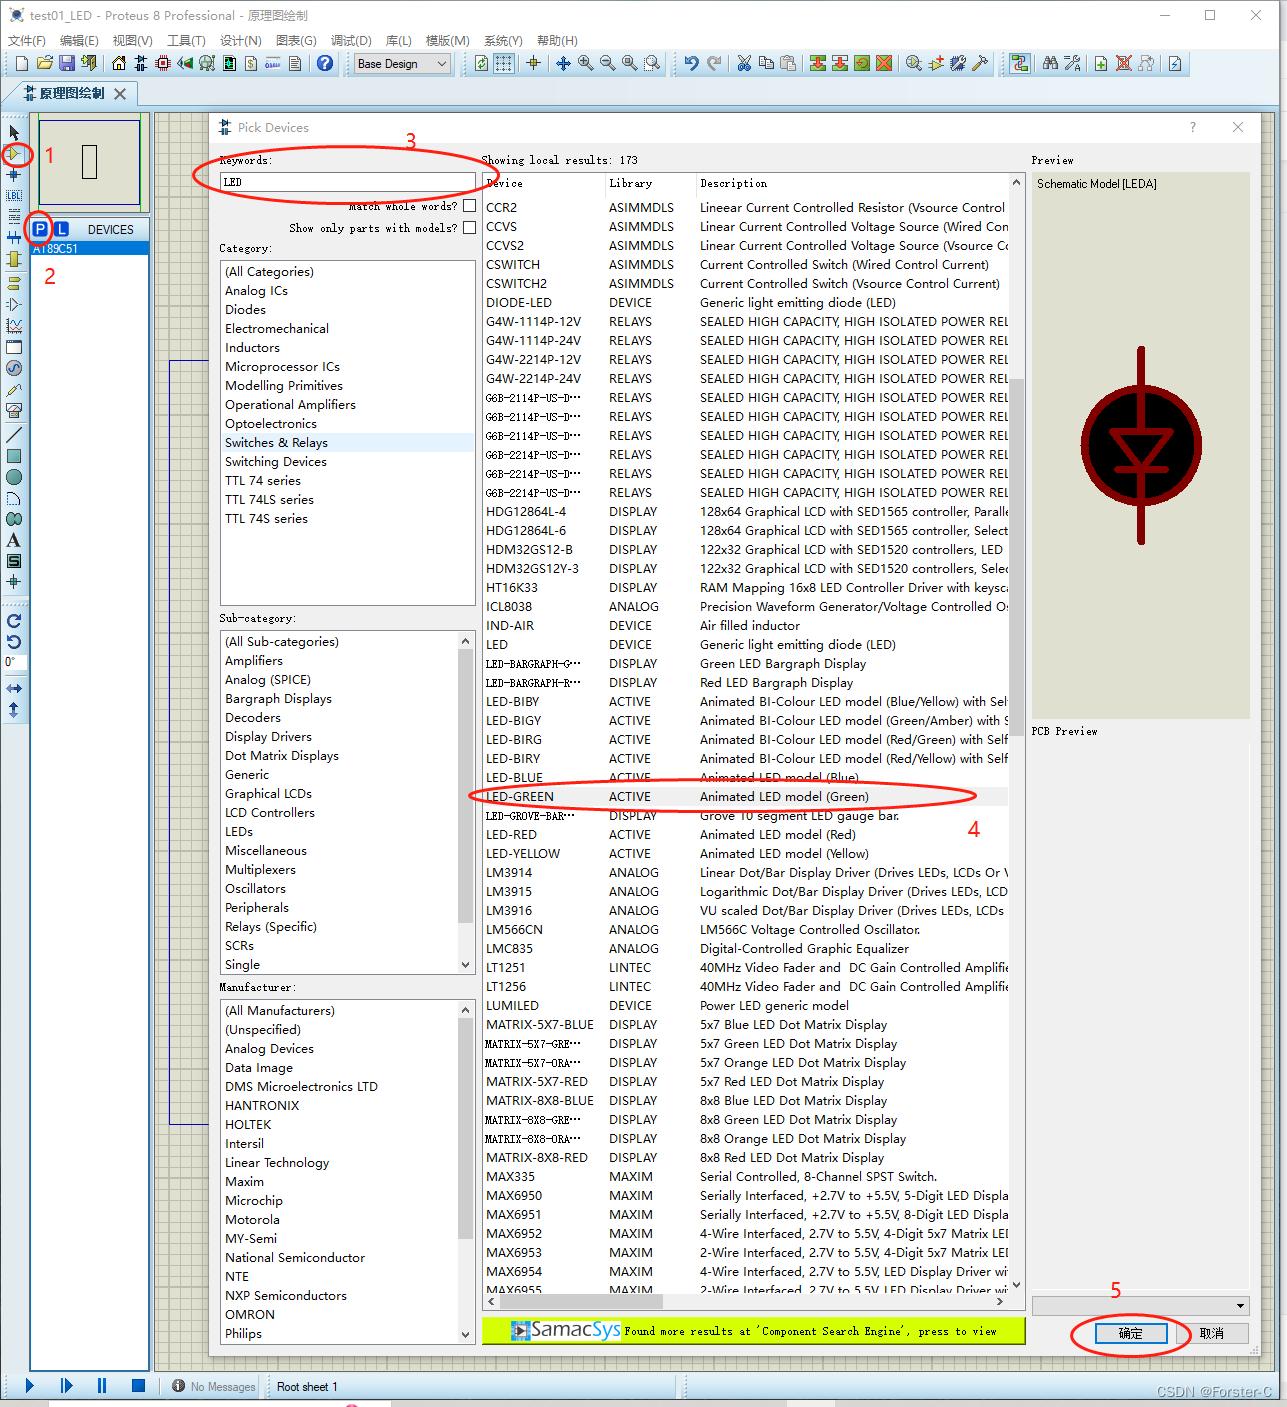Click the P button to pick devices
This screenshot has width=1287, height=1407.
(39, 229)
